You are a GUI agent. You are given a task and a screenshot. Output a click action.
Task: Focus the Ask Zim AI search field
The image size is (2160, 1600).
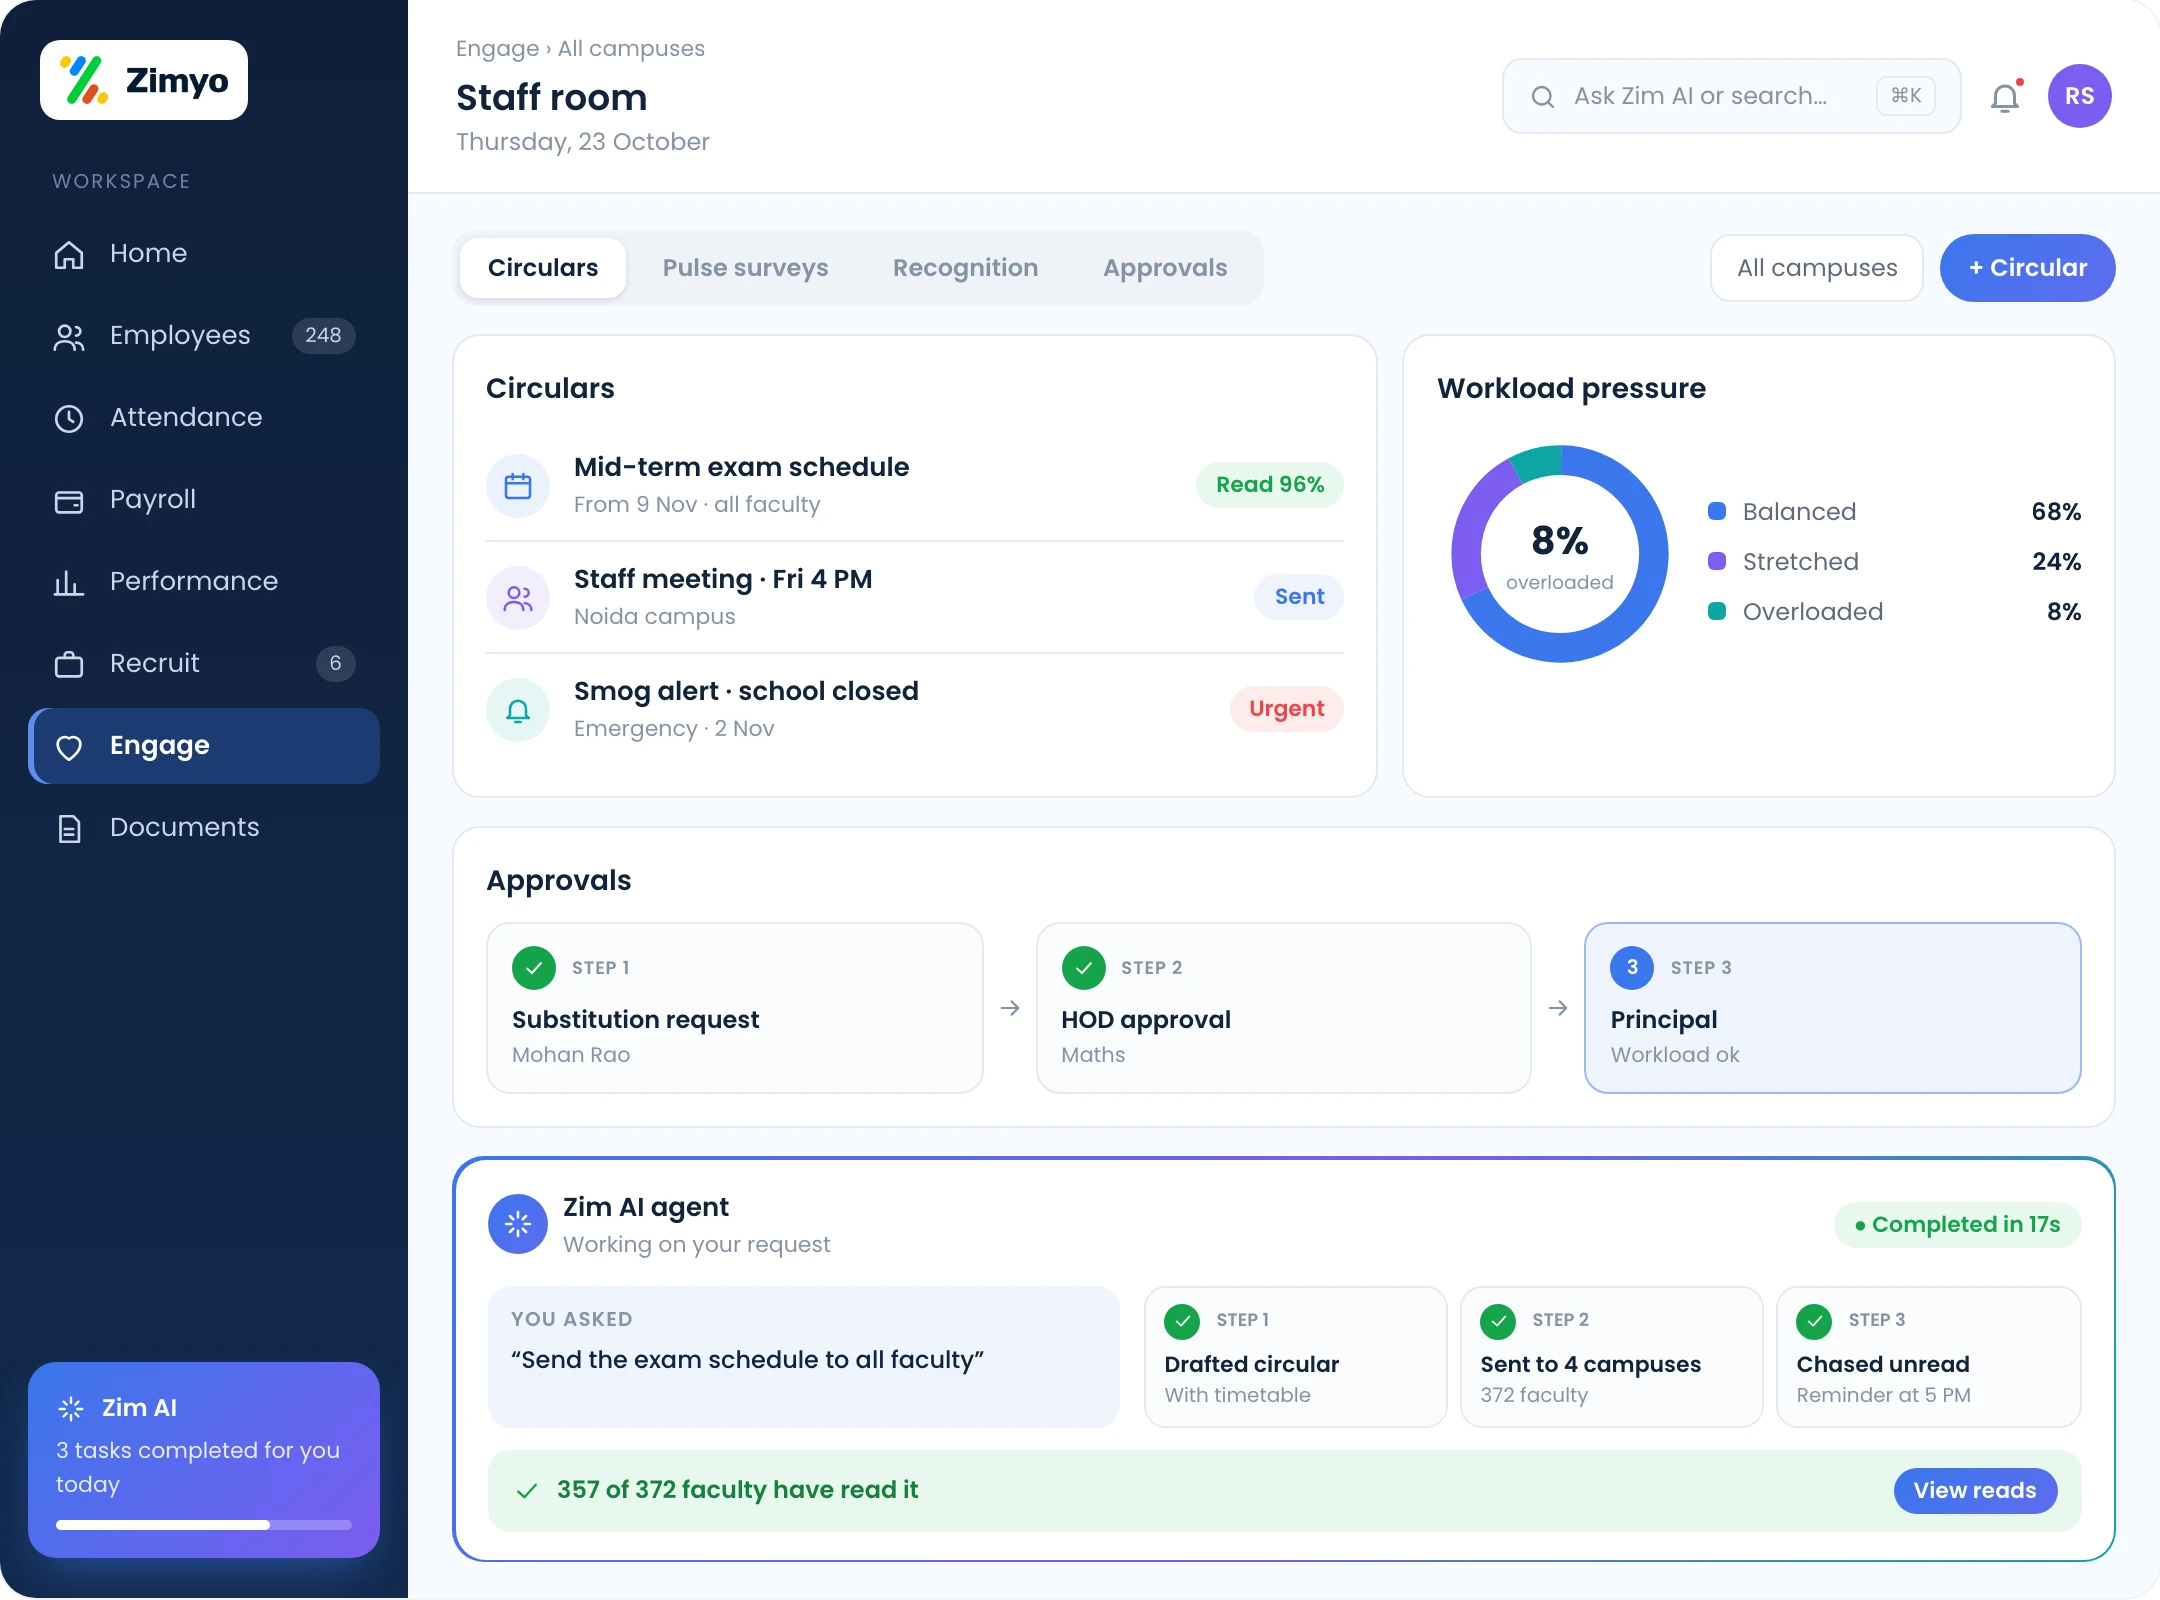pos(1731,96)
